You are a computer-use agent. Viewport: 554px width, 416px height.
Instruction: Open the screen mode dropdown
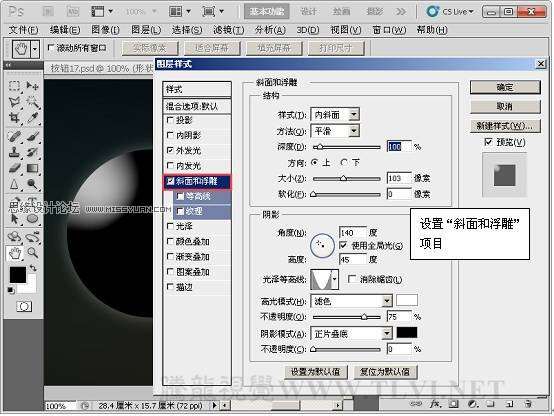(x=213, y=12)
